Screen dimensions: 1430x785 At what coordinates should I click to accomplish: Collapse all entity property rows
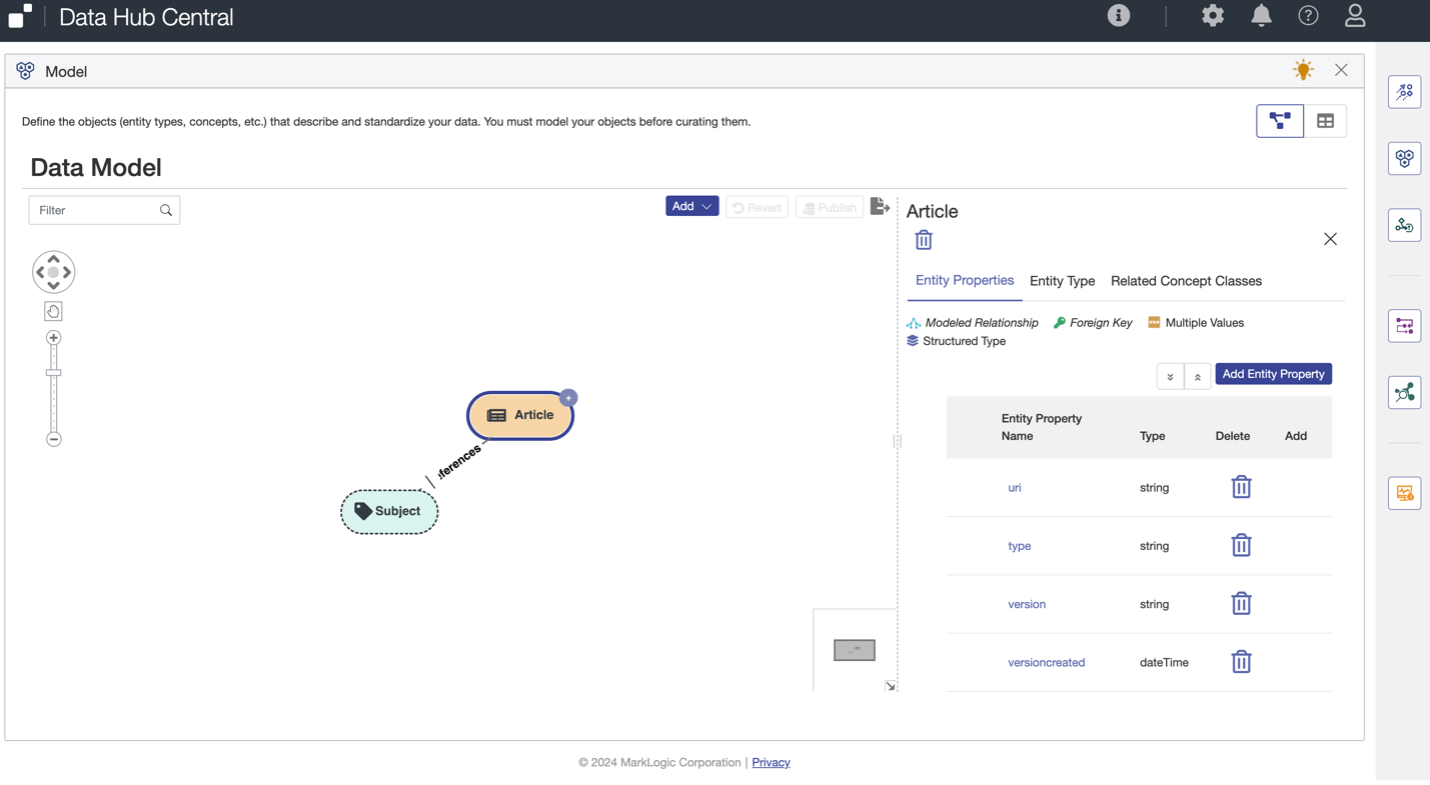[1197, 376]
